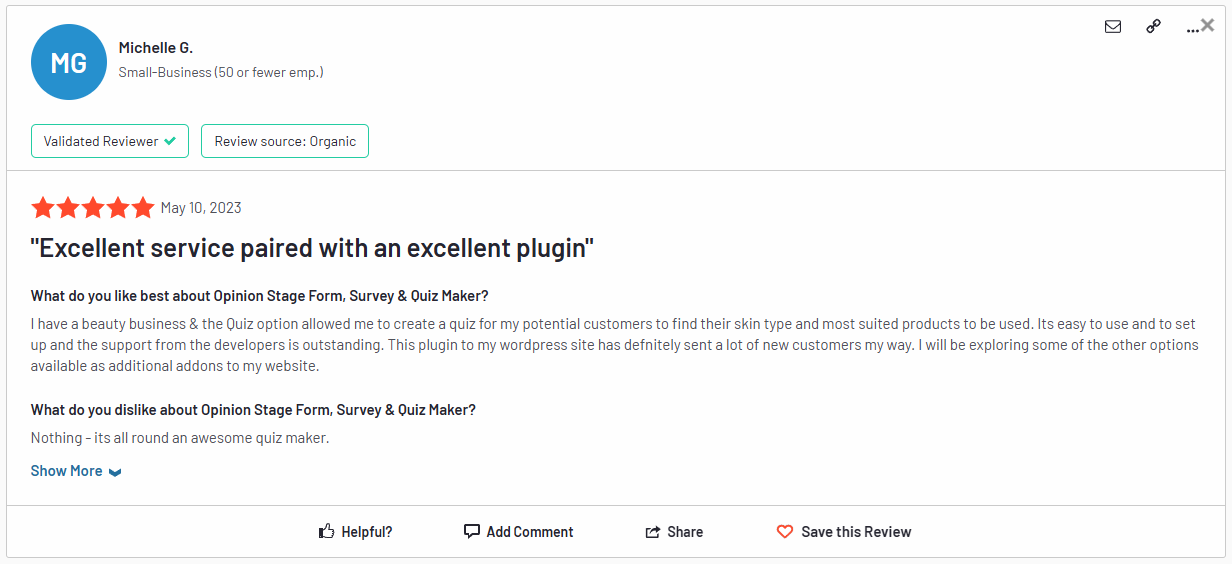The width and height of the screenshot is (1232, 564).
Task: Click the five-star rating display
Action: [x=92, y=208]
